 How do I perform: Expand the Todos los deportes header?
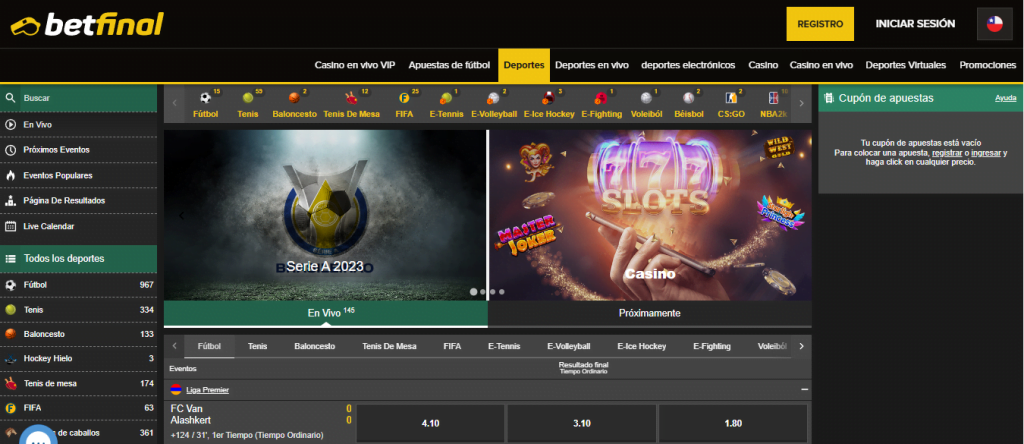pyautogui.click(x=78, y=259)
